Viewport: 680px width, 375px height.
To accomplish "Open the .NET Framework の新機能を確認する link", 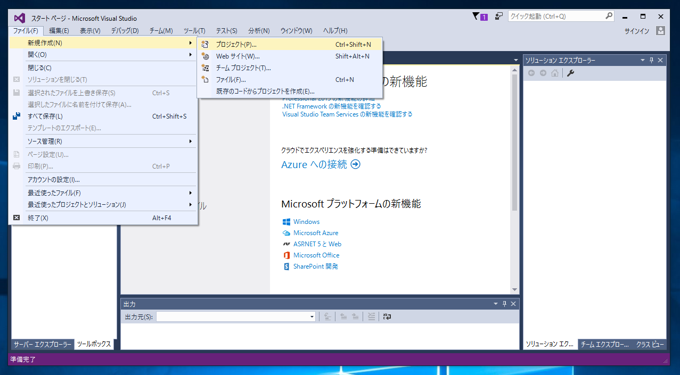I will 331,106.
